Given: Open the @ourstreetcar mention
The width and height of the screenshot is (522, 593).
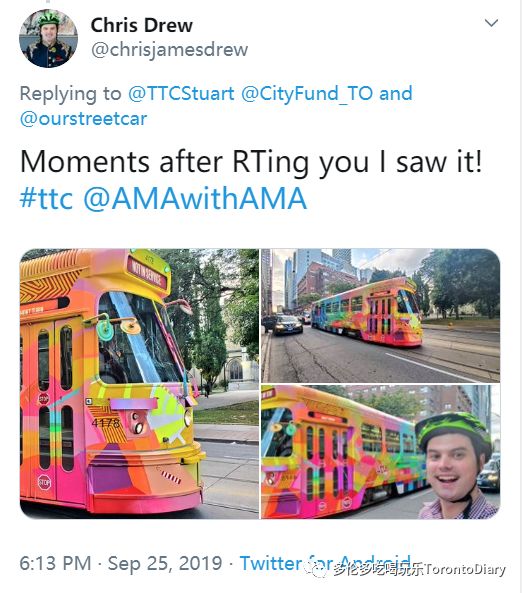Looking at the screenshot, I should click(83, 118).
